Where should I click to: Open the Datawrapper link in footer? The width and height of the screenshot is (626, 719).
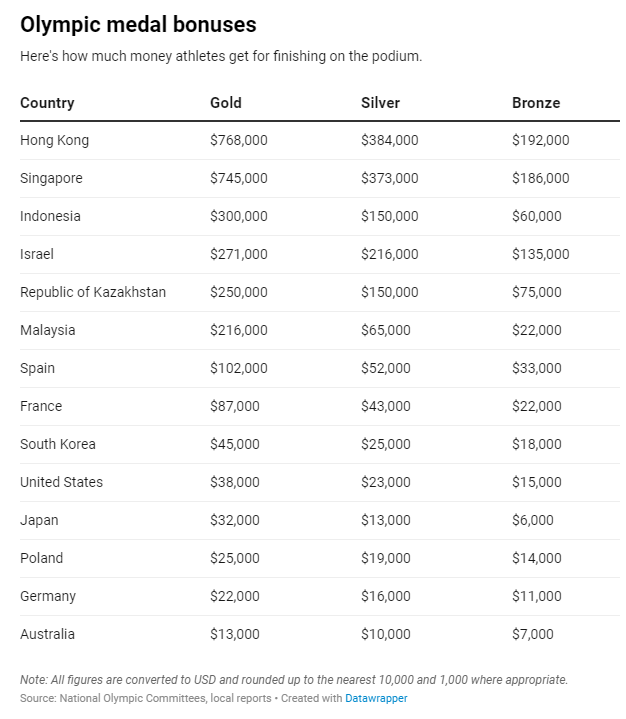point(376,698)
